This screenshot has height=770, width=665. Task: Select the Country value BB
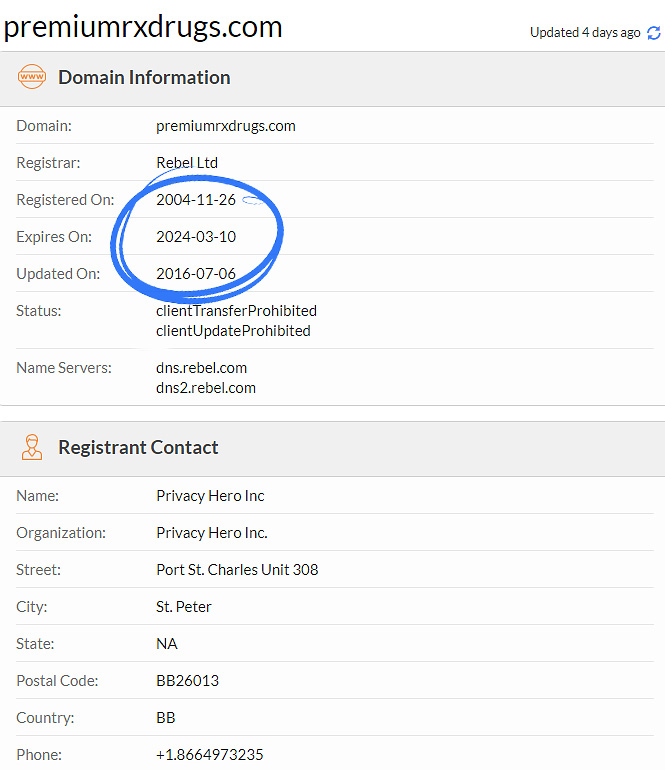pyautogui.click(x=166, y=718)
